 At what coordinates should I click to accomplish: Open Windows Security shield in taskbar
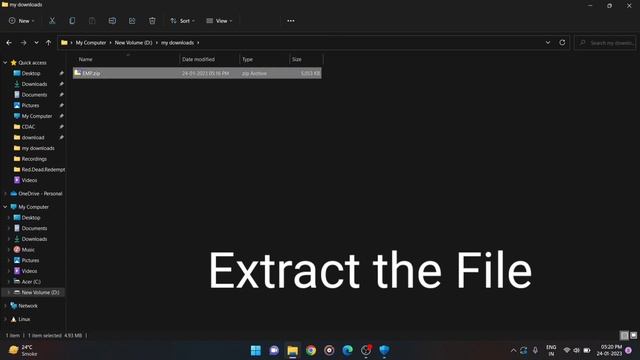click(x=384, y=350)
